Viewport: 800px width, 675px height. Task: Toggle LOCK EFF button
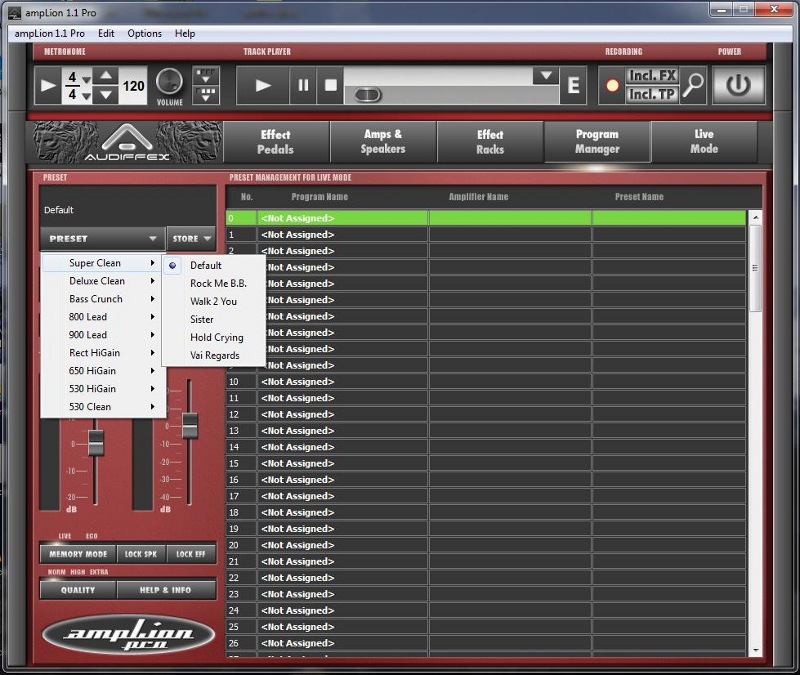191,554
